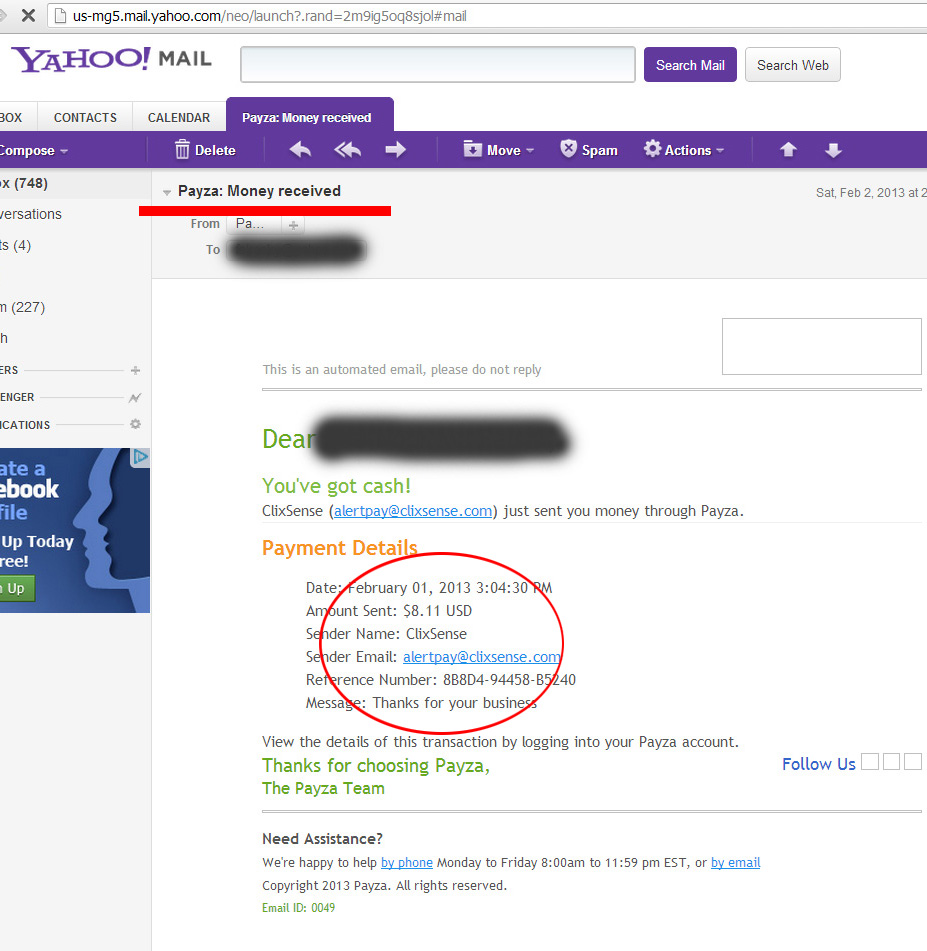Click inside the mail search field
Image resolution: width=927 pixels, height=951 pixels.
437,64
